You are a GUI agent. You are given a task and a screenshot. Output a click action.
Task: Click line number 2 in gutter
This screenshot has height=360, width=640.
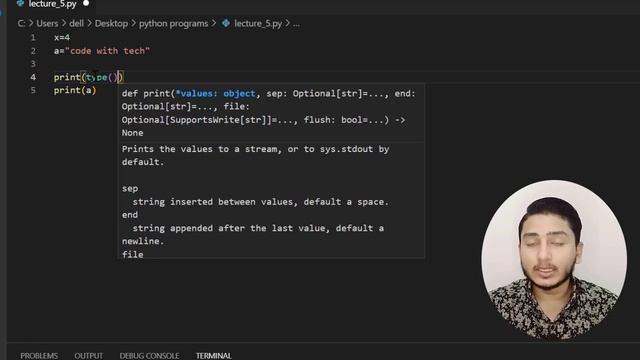pos(33,51)
